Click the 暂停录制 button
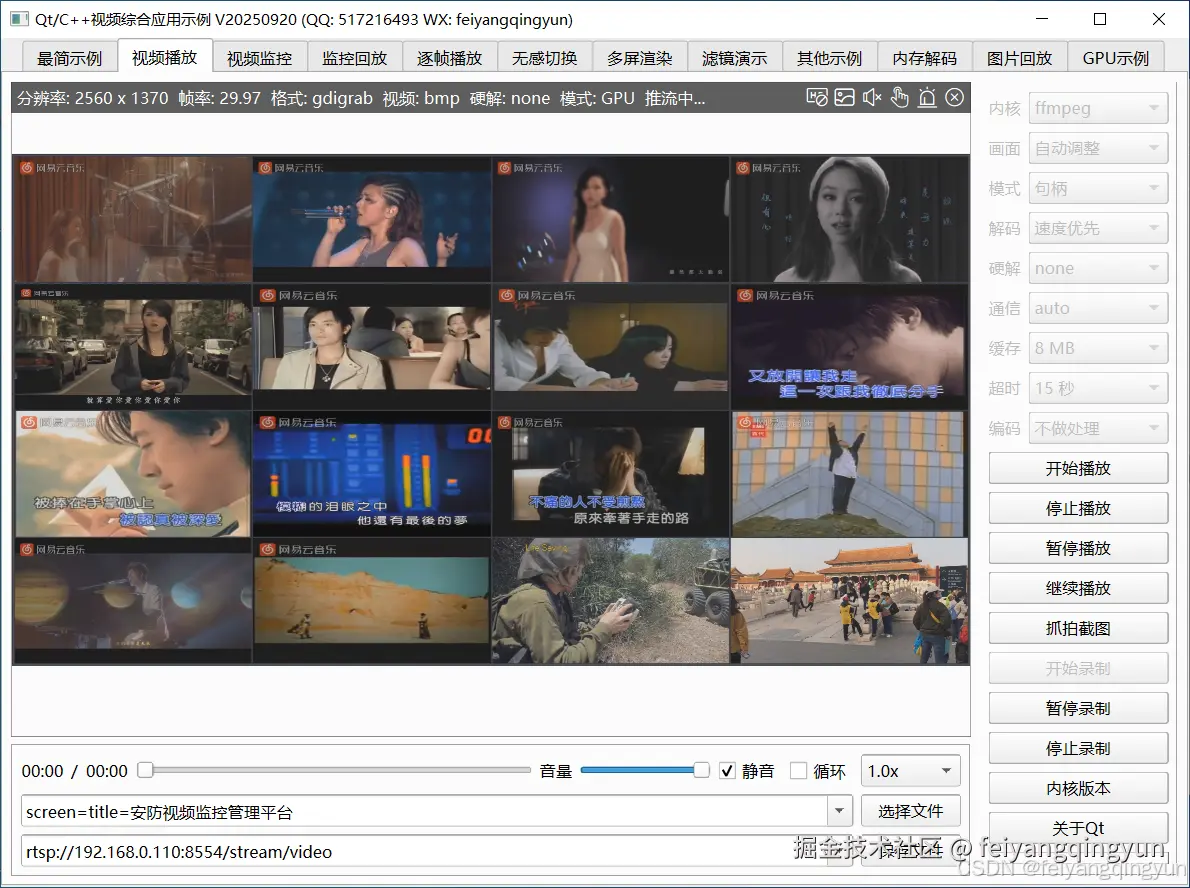Viewport: 1190px width, 888px height. pos(1078,708)
